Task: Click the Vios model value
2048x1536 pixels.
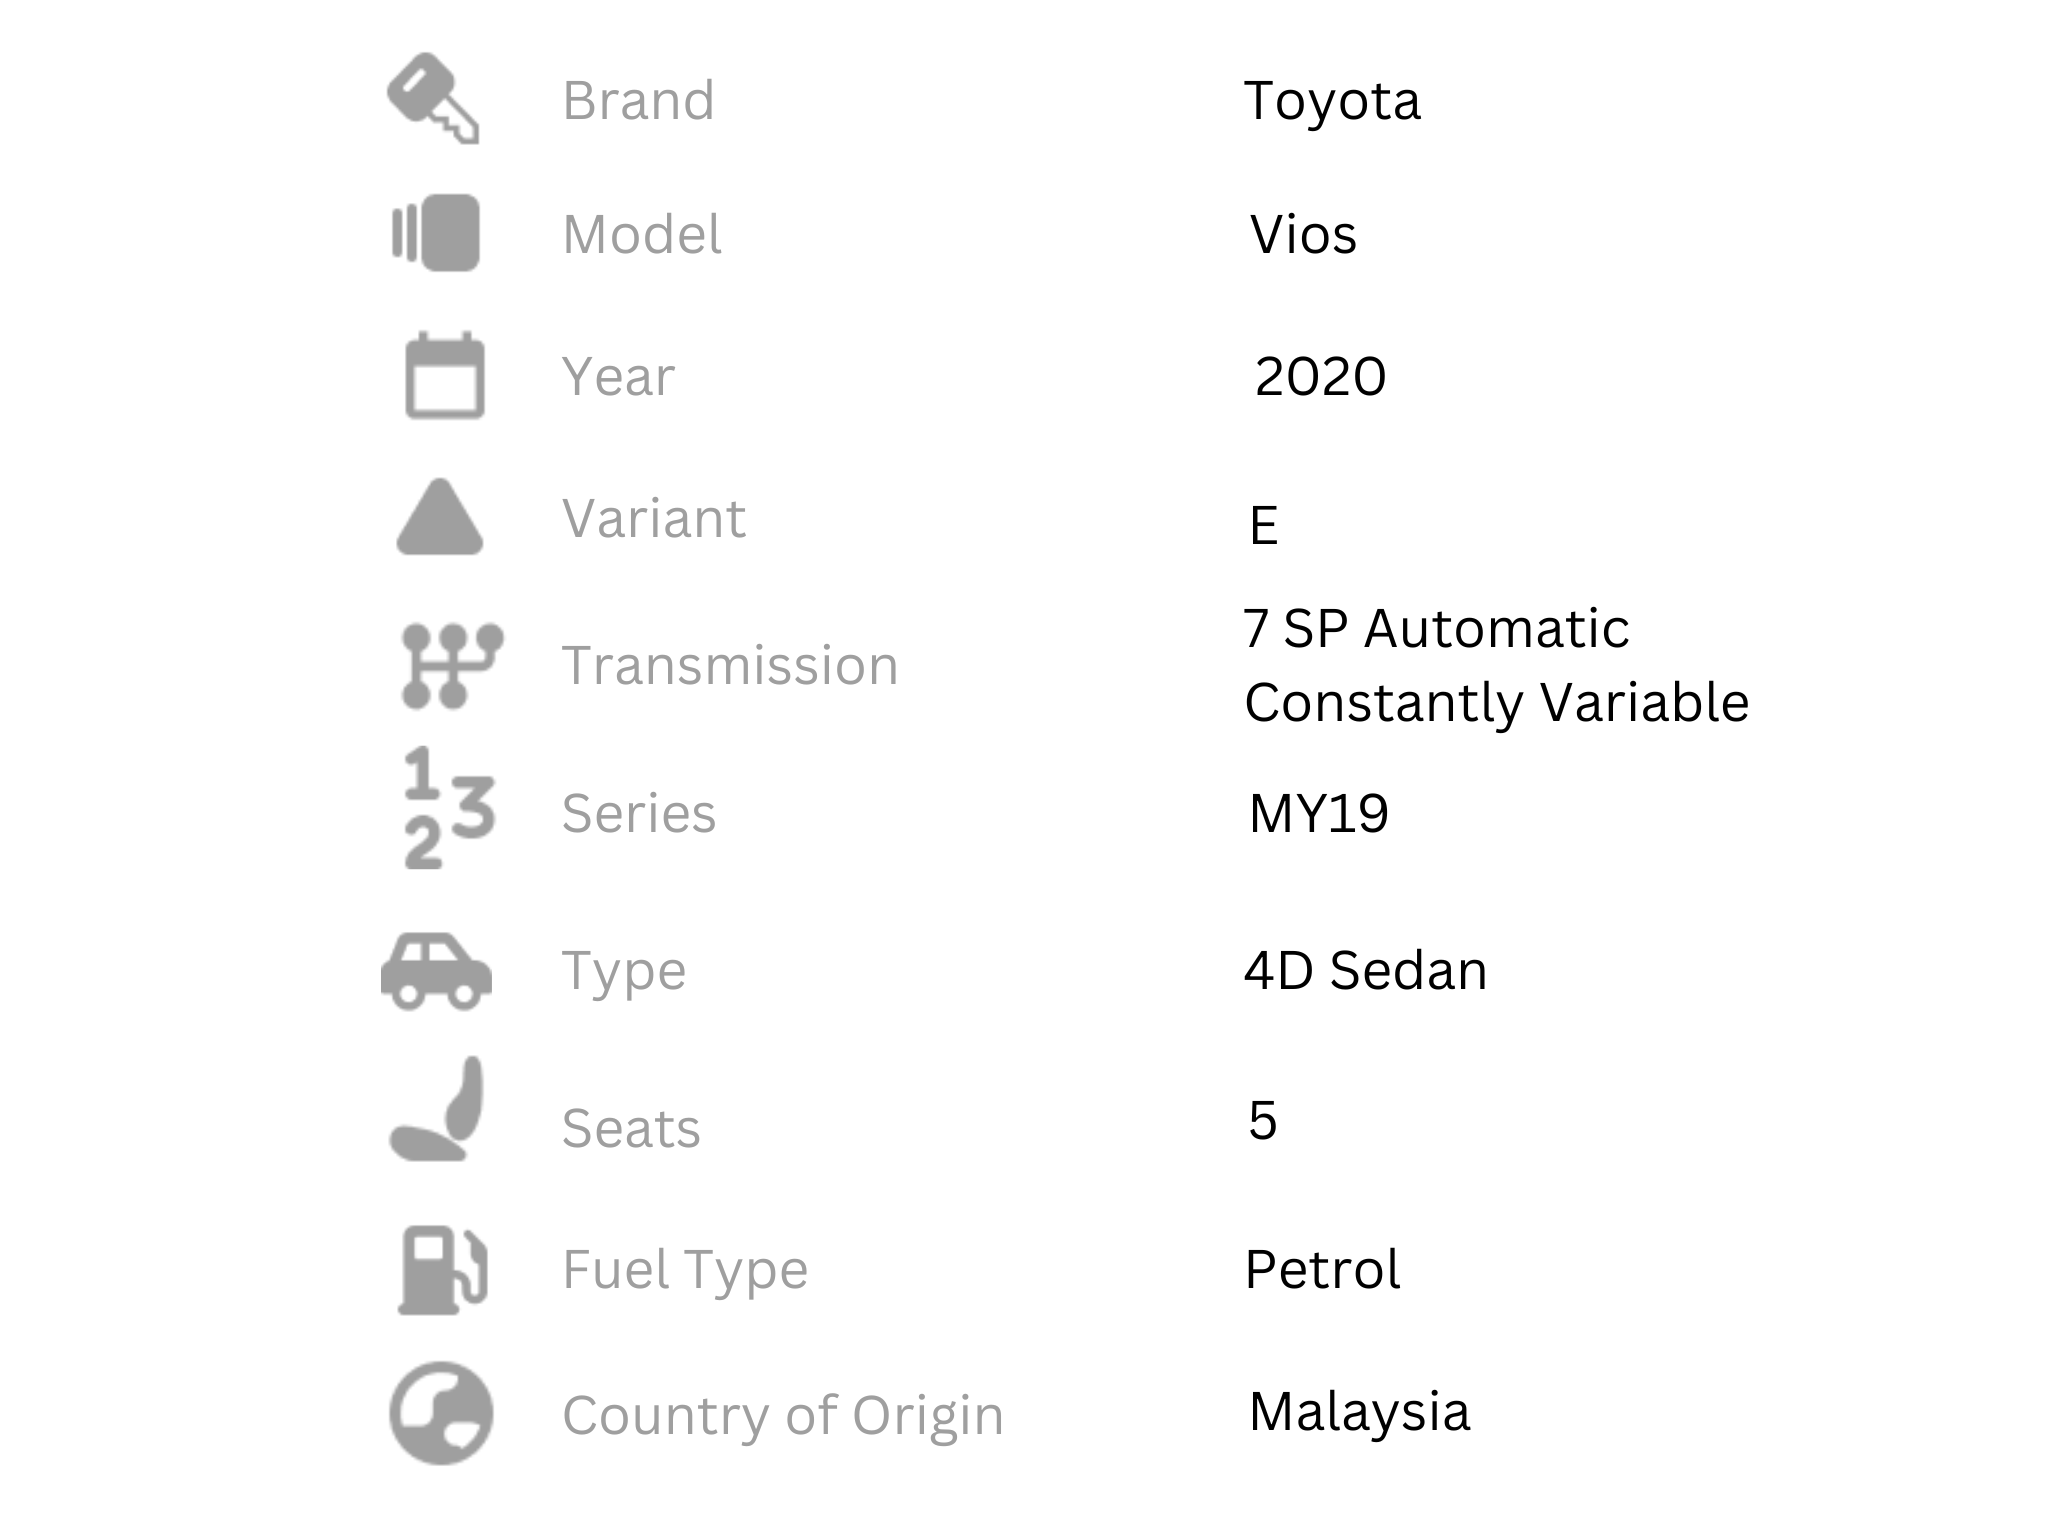Action: click(x=1303, y=234)
